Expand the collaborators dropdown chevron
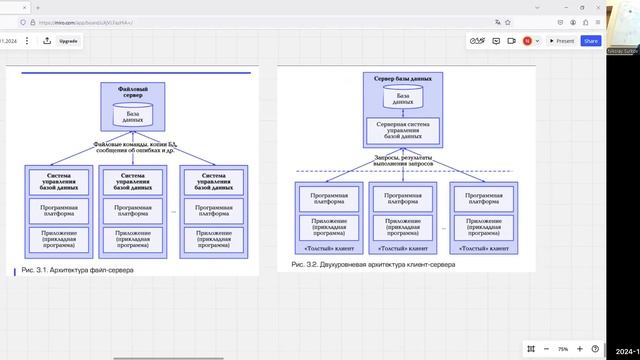 (x=537, y=41)
